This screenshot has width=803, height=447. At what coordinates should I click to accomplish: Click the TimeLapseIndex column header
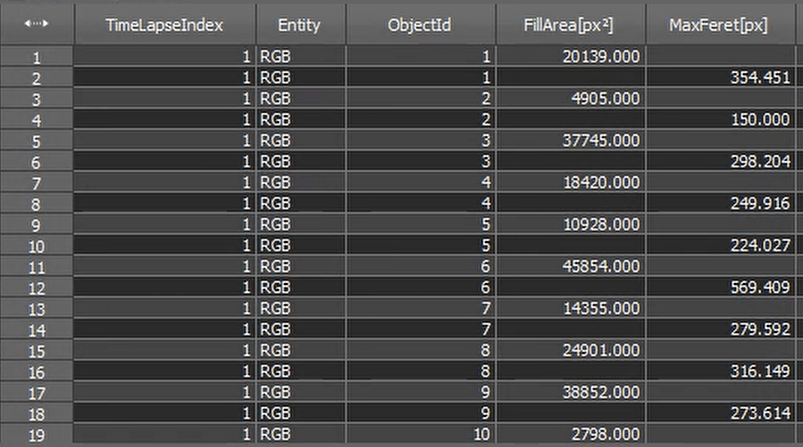[x=164, y=24]
